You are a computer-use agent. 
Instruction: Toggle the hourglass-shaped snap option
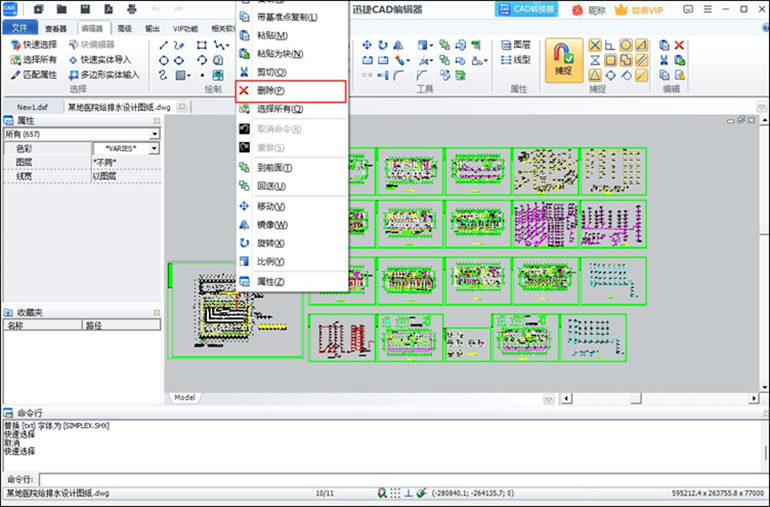click(x=595, y=60)
